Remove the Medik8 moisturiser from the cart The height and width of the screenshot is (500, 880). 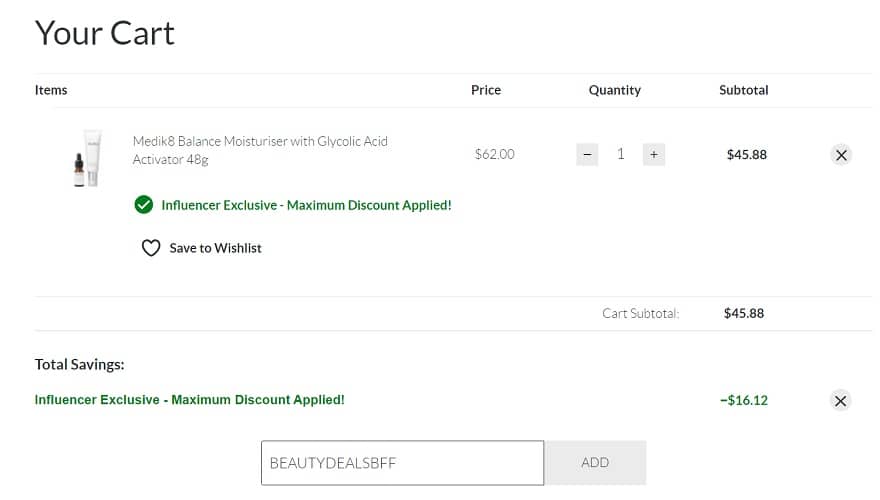841,155
